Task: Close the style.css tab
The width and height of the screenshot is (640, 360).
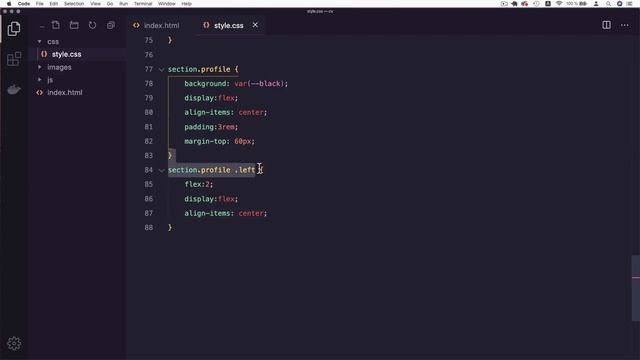Action: 255,25
